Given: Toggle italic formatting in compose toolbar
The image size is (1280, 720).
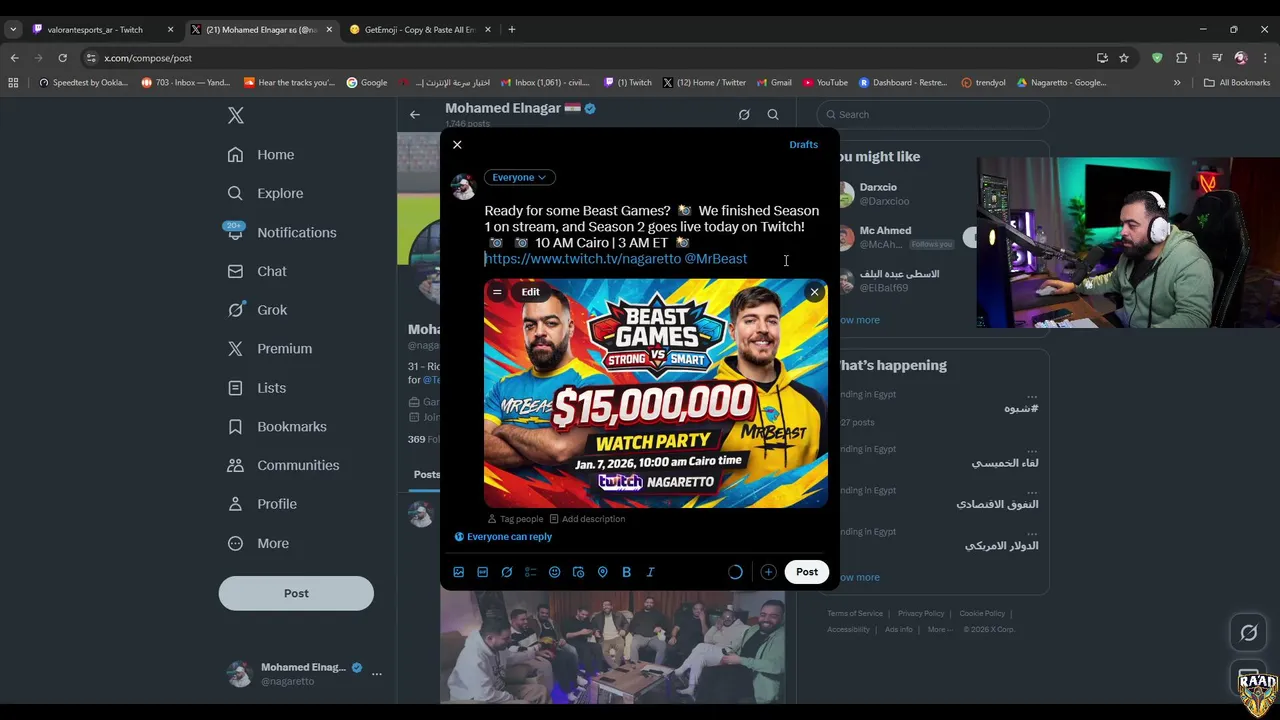Looking at the screenshot, I should 651,572.
